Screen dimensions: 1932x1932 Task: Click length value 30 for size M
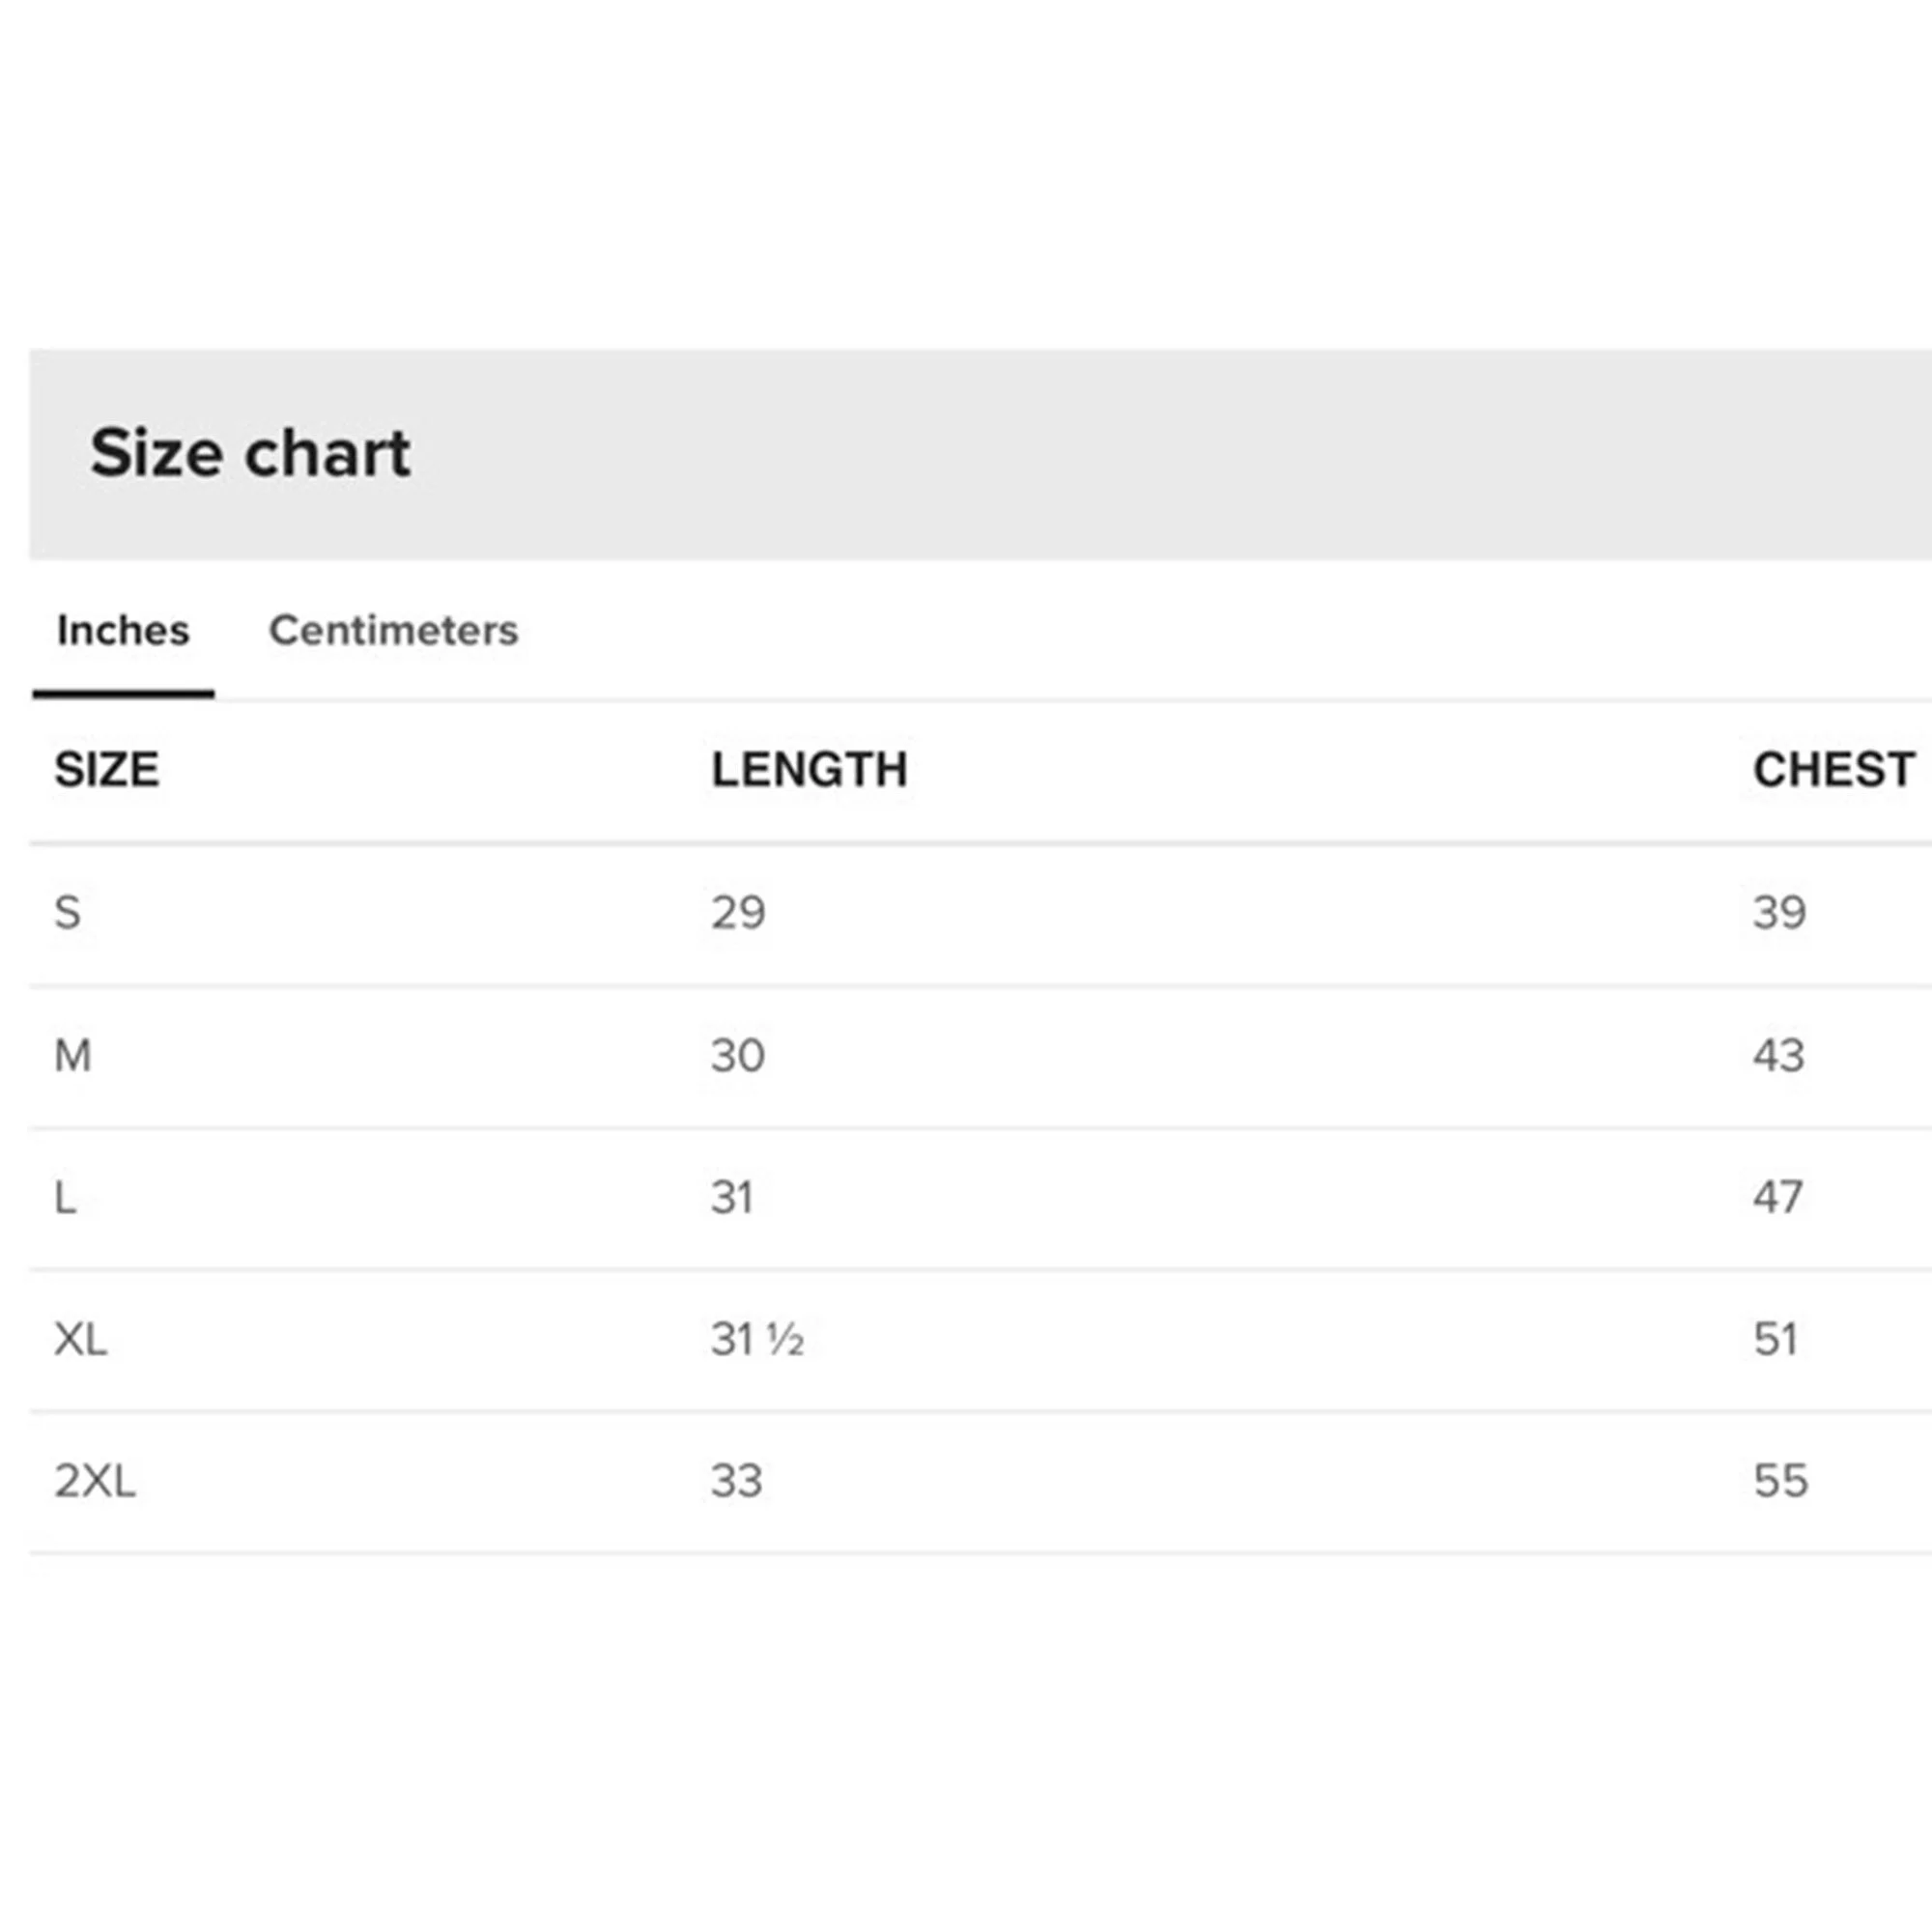tap(738, 1055)
